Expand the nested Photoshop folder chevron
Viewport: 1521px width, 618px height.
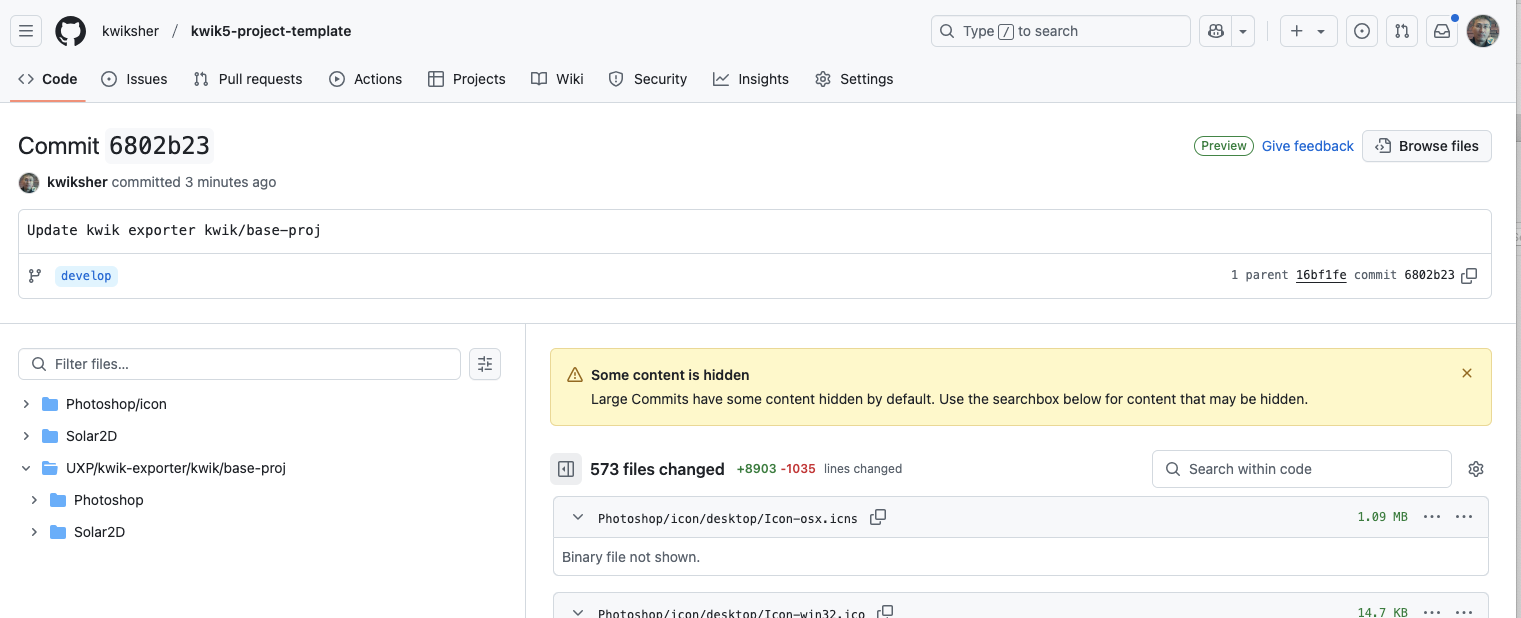(x=34, y=500)
